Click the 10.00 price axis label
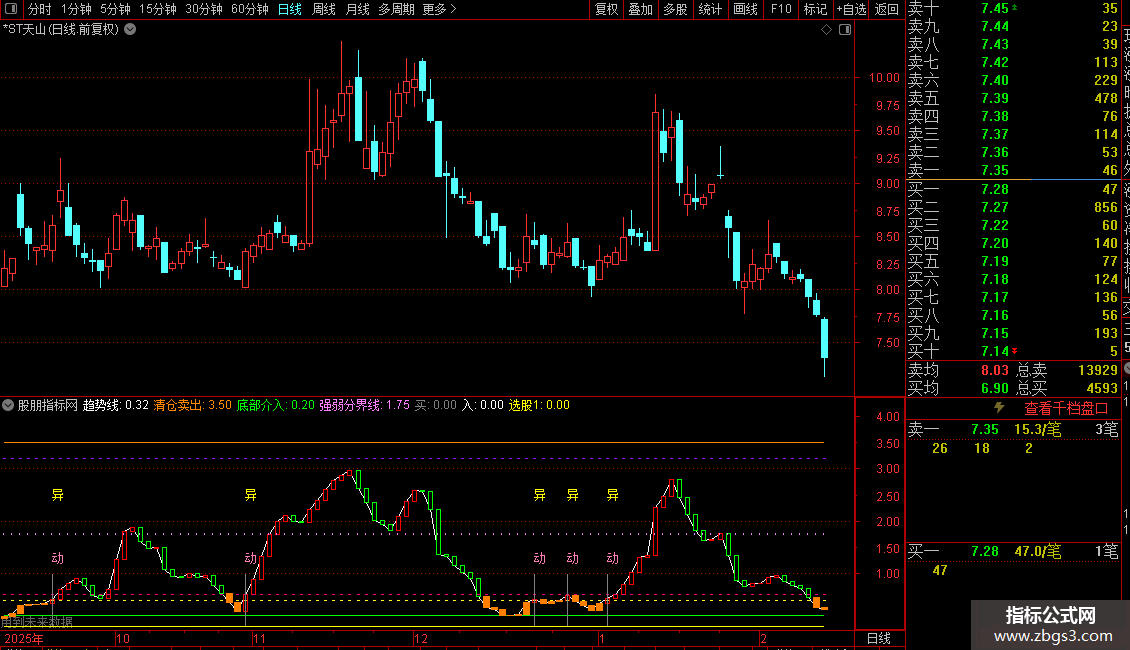Image resolution: width=1130 pixels, height=650 pixels. (884, 78)
